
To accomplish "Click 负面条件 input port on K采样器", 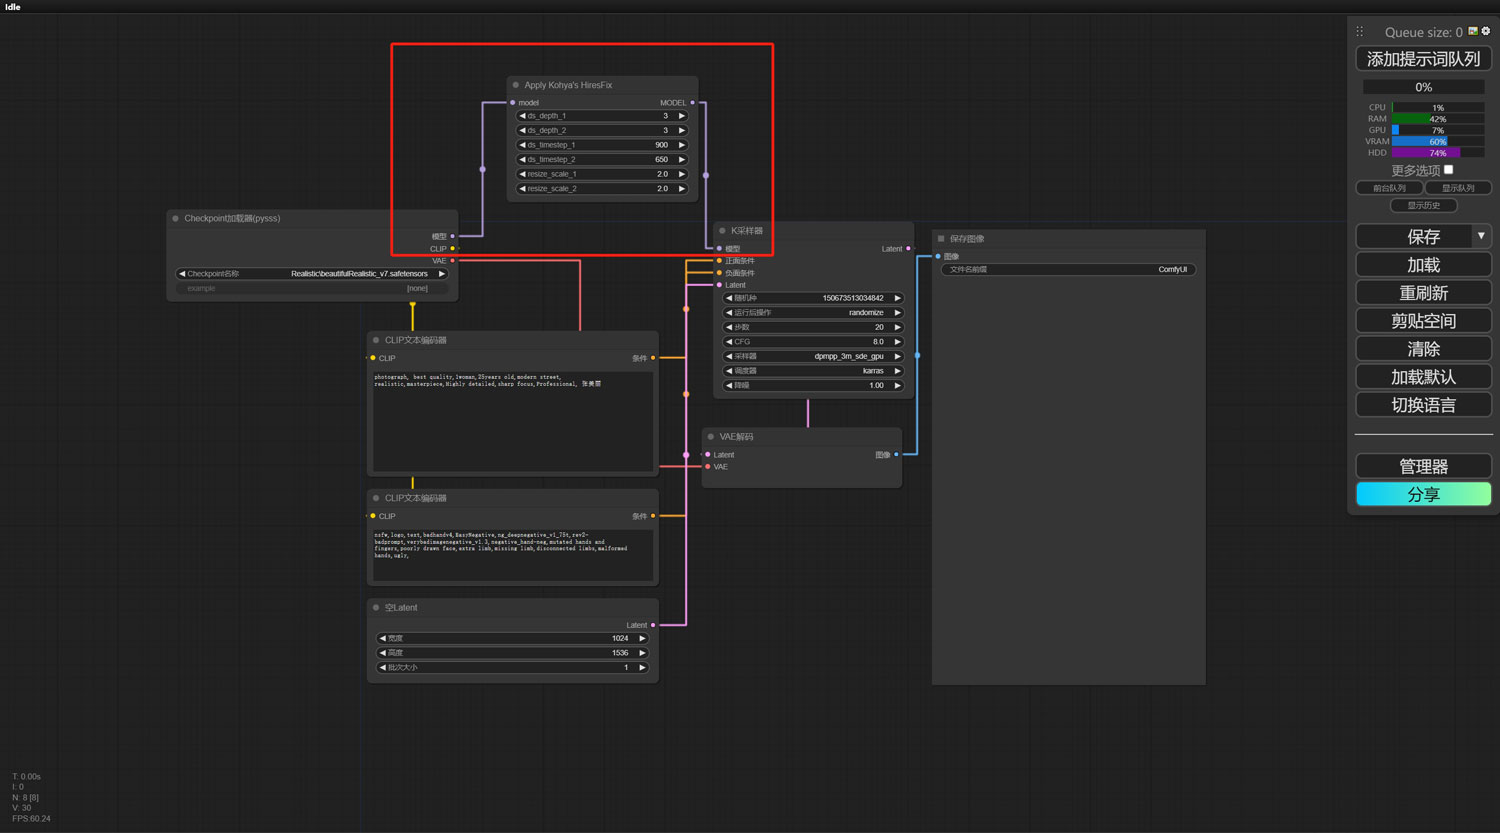I will click(719, 273).
